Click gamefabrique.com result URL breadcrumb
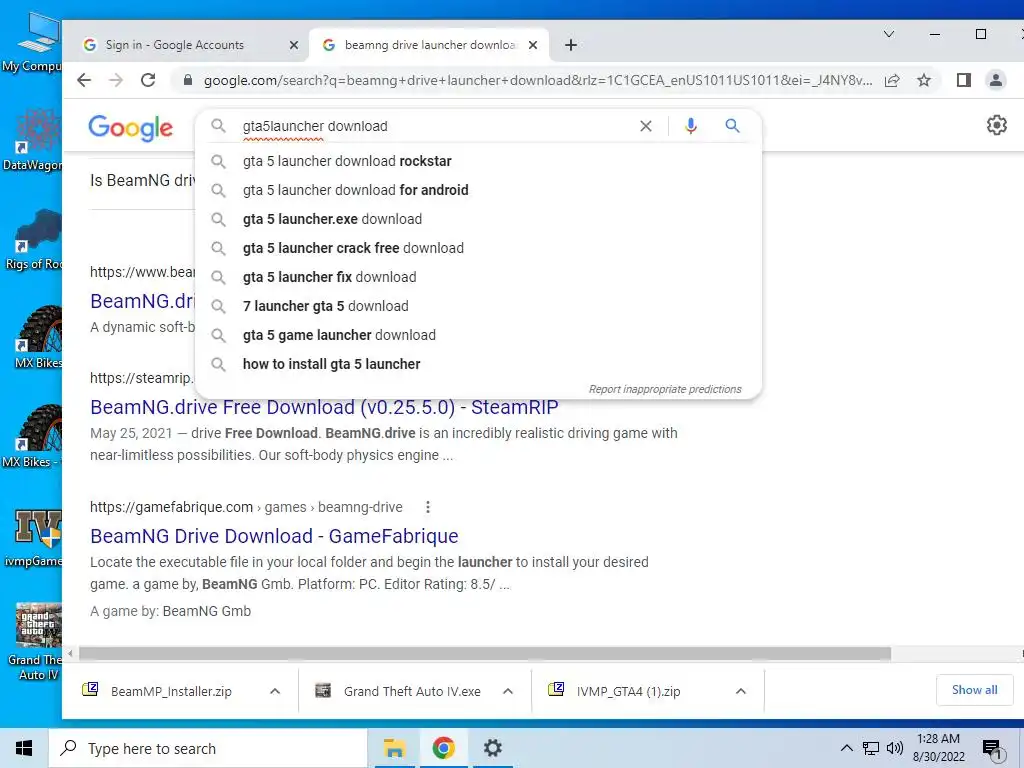 [x=246, y=507]
